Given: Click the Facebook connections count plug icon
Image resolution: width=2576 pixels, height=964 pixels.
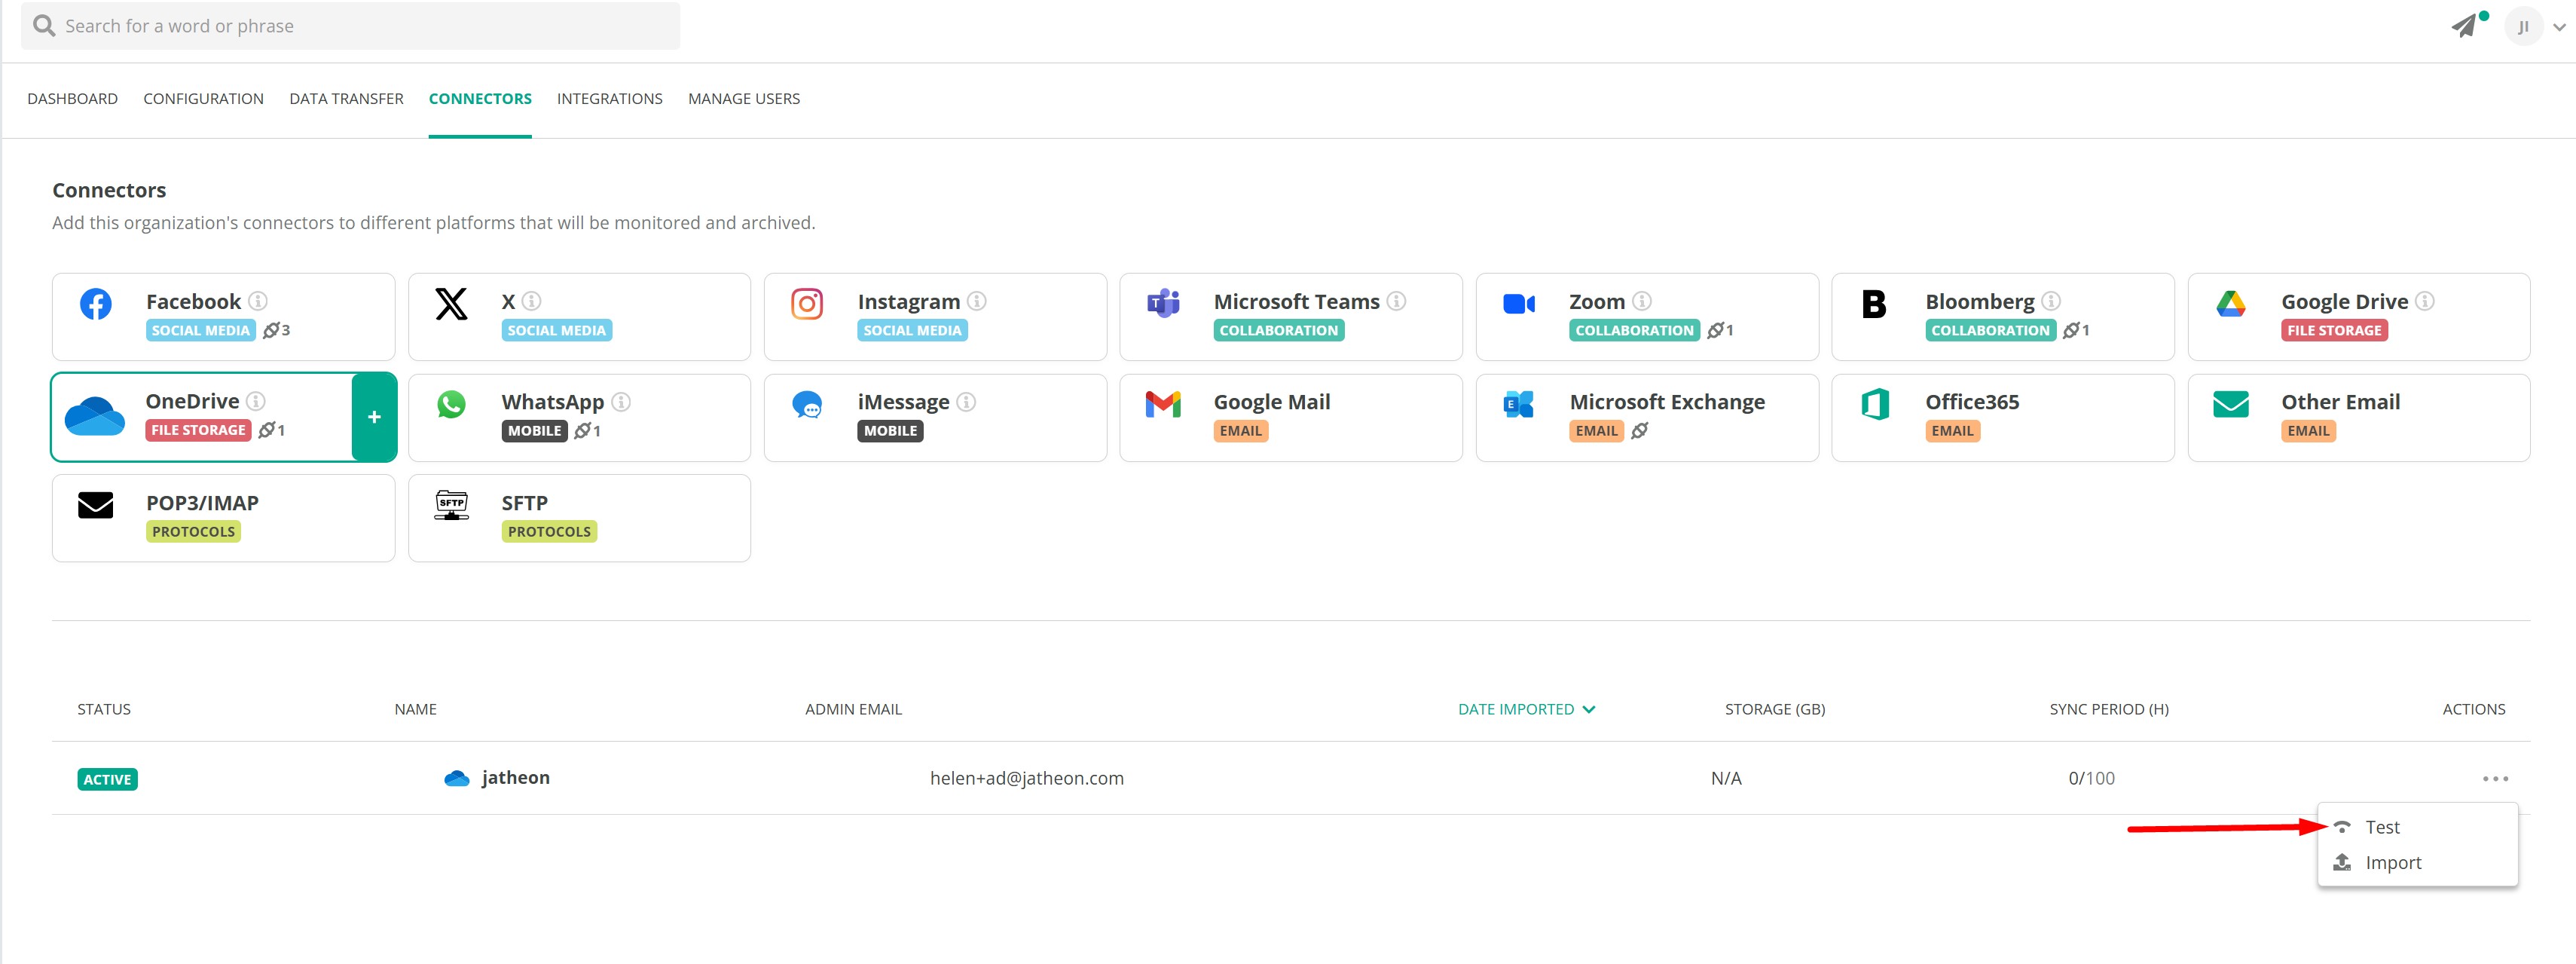Looking at the screenshot, I should coord(271,330).
